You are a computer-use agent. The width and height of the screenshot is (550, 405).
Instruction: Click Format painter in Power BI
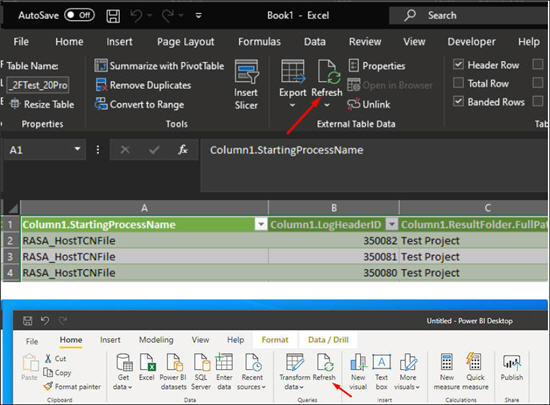(72, 386)
